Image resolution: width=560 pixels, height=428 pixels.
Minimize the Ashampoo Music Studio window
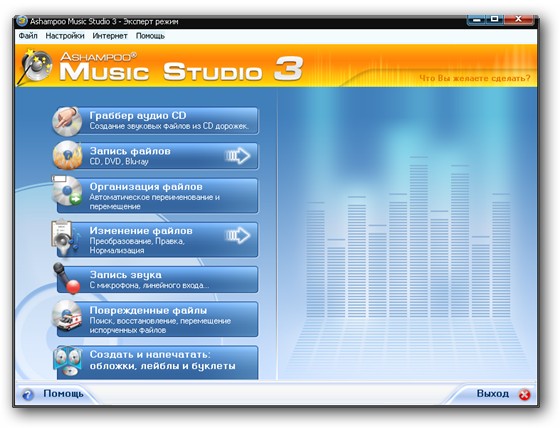click(x=476, y=20)
